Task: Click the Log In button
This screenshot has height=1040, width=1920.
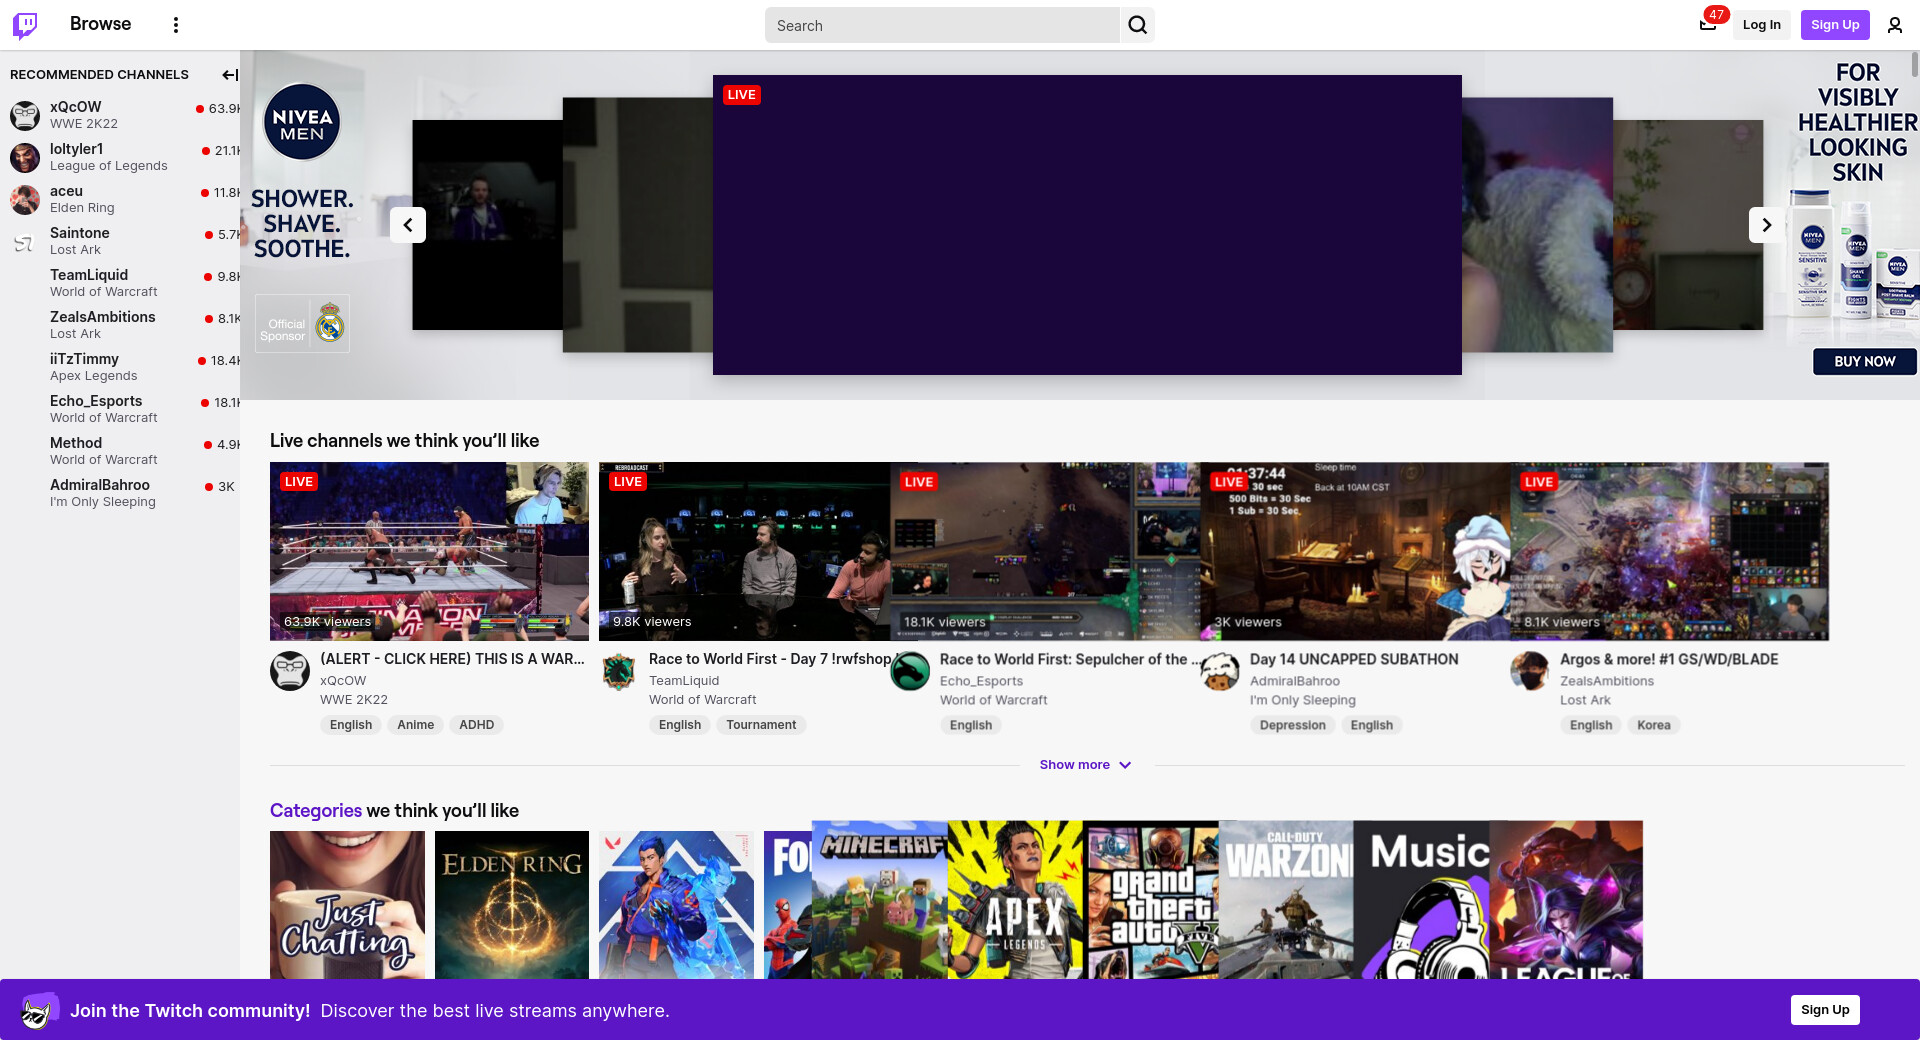Action: (x=1761, y=25)
